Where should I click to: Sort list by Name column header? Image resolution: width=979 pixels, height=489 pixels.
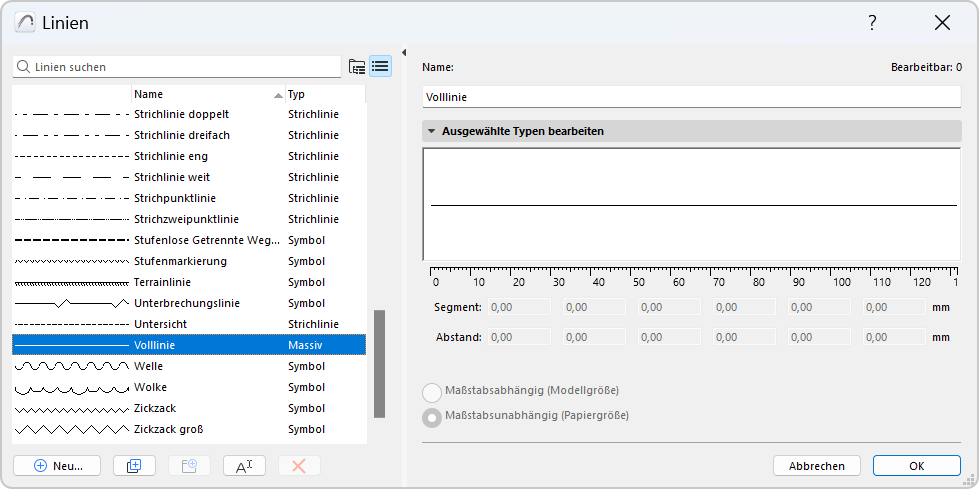point(209,94)
